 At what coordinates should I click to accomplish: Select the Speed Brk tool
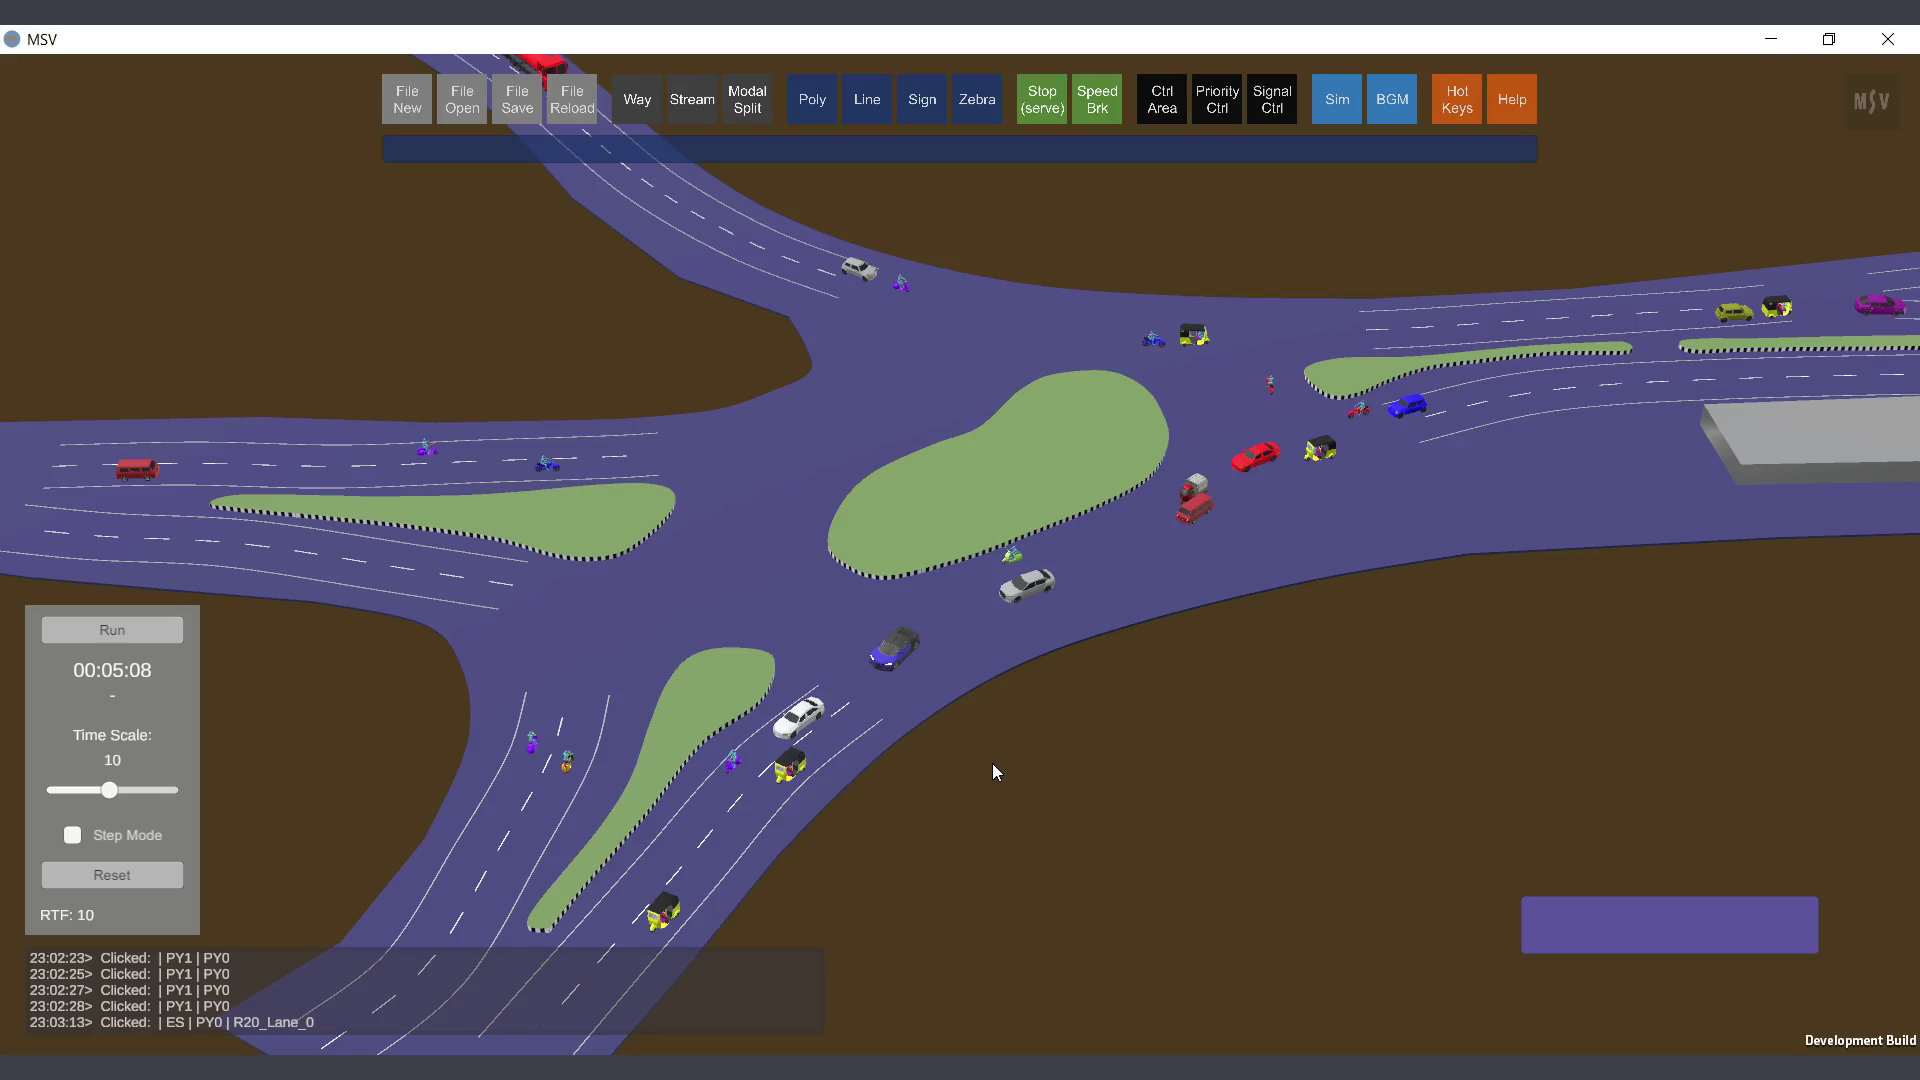pyautogui.click(x=1097, y=99)
